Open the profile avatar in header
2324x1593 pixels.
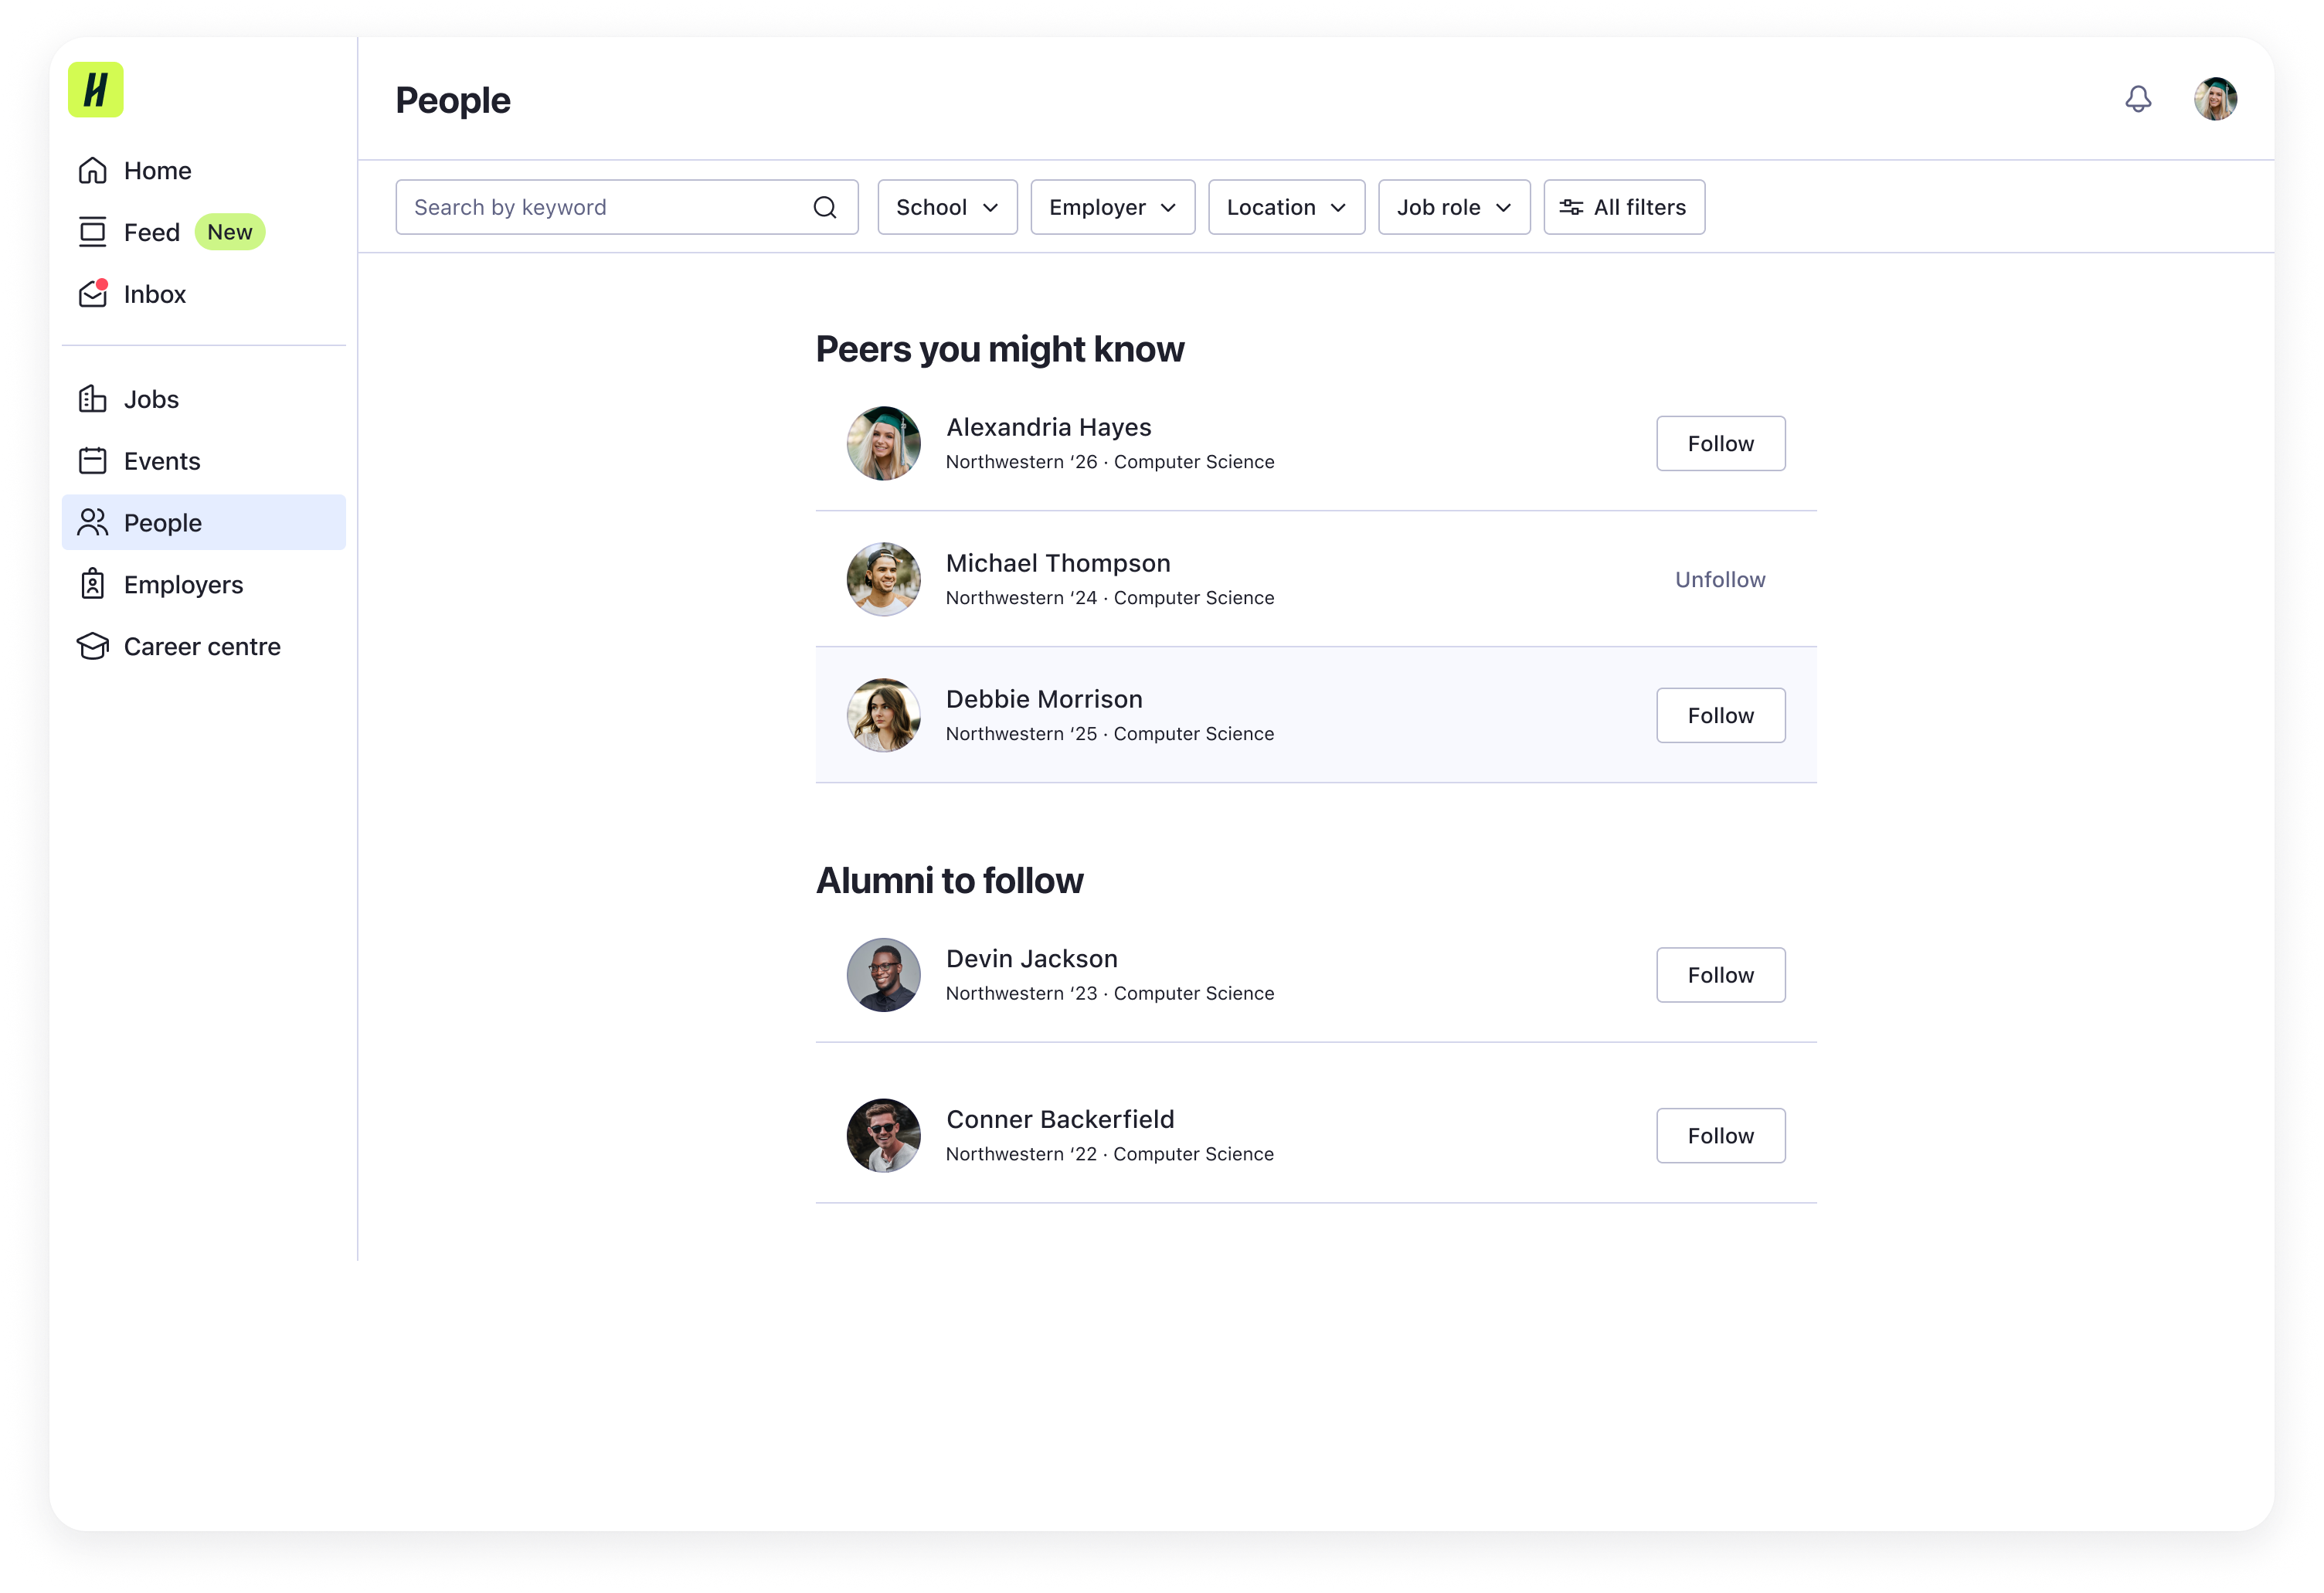pos(2215,99)
